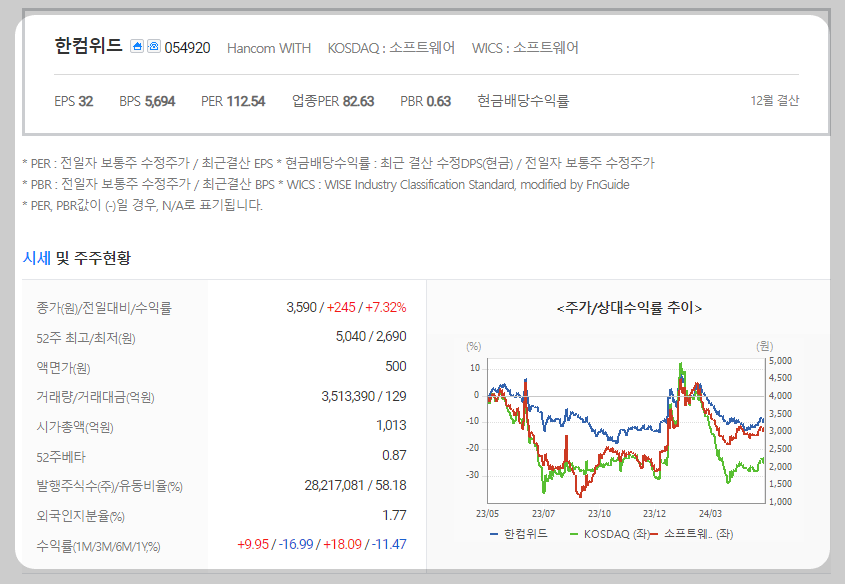This screenshot has height=584, width=845.
Task: Select the 24/03 date axis label
Action: [710, 514]
